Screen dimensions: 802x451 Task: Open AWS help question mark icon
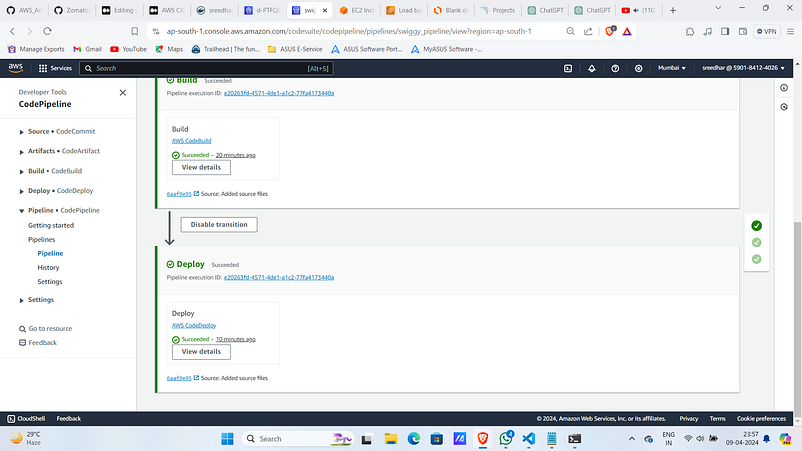[x=615, y=68]
